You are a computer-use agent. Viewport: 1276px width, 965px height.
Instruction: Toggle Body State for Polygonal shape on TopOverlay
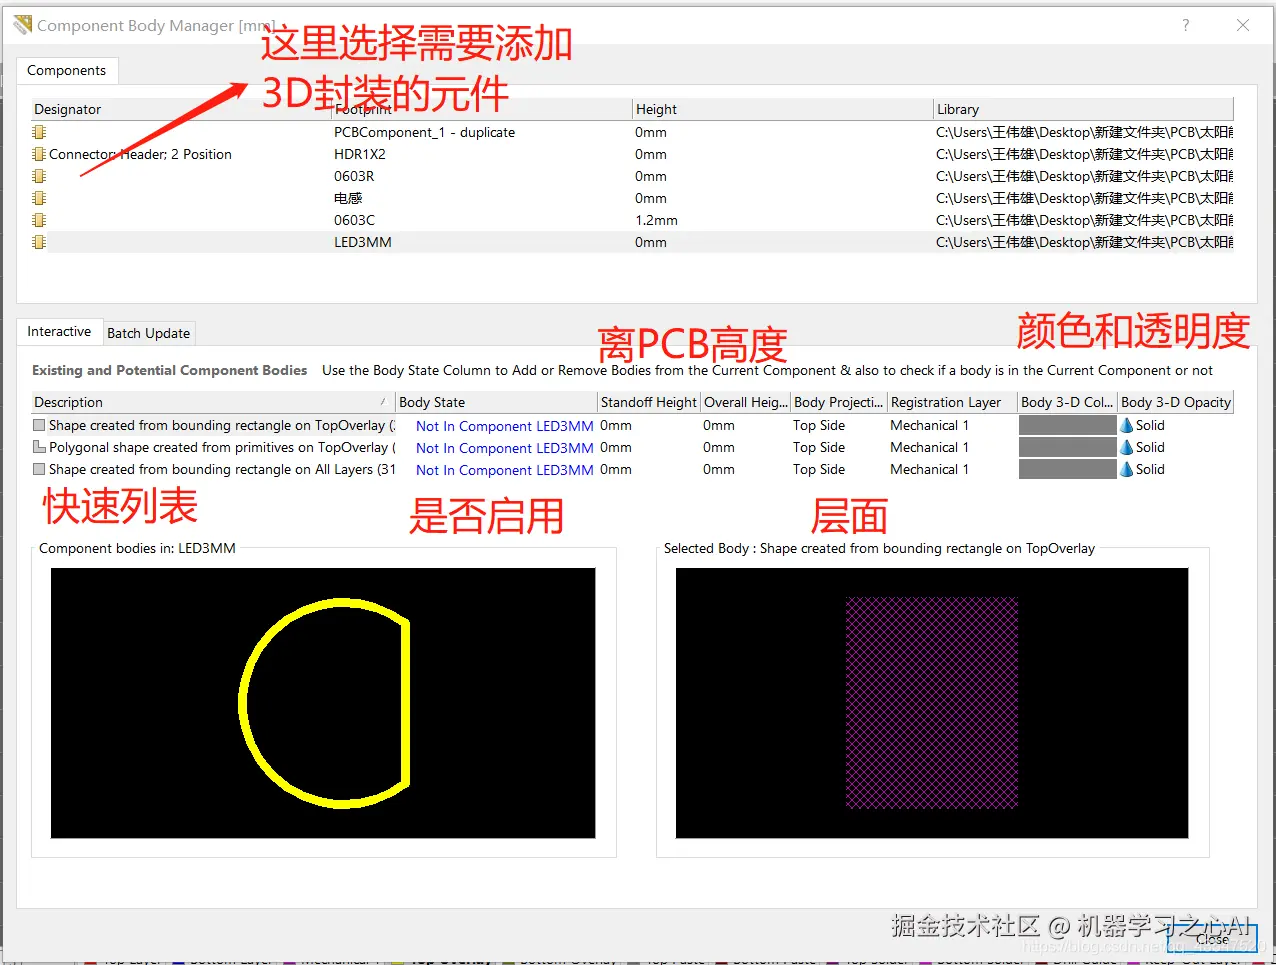505,448
